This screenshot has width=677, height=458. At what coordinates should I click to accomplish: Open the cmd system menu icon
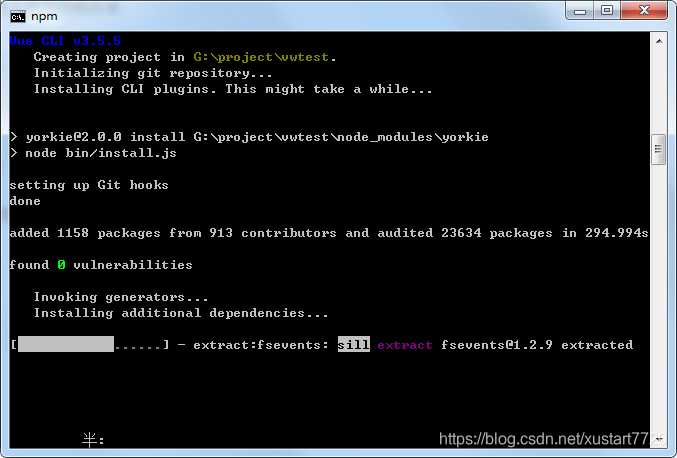coord(18,17)
